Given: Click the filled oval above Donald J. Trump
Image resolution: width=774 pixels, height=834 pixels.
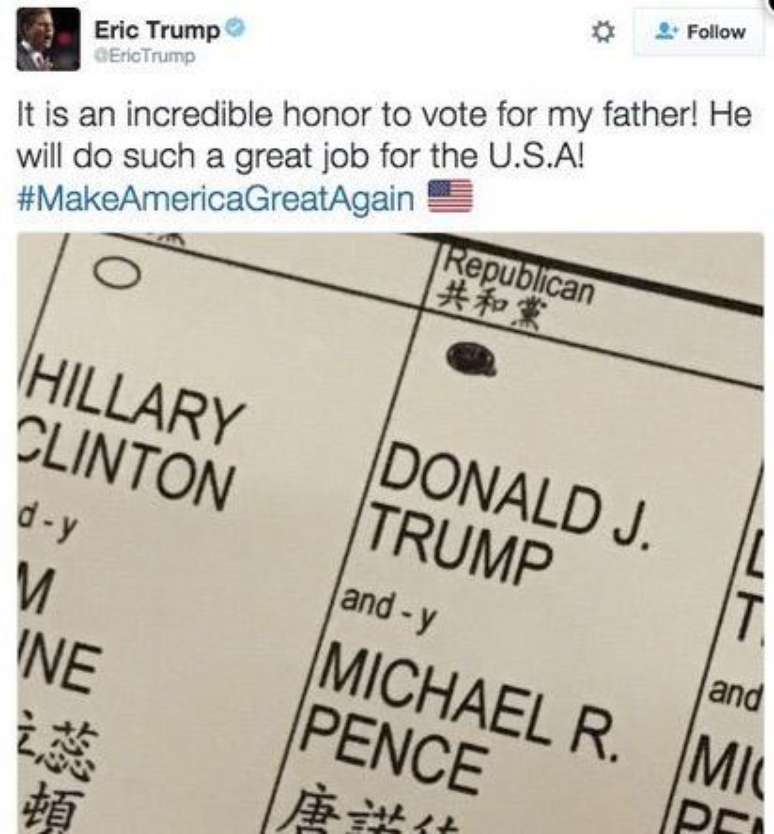Looking at the screenshot, I should pos(470,359).
